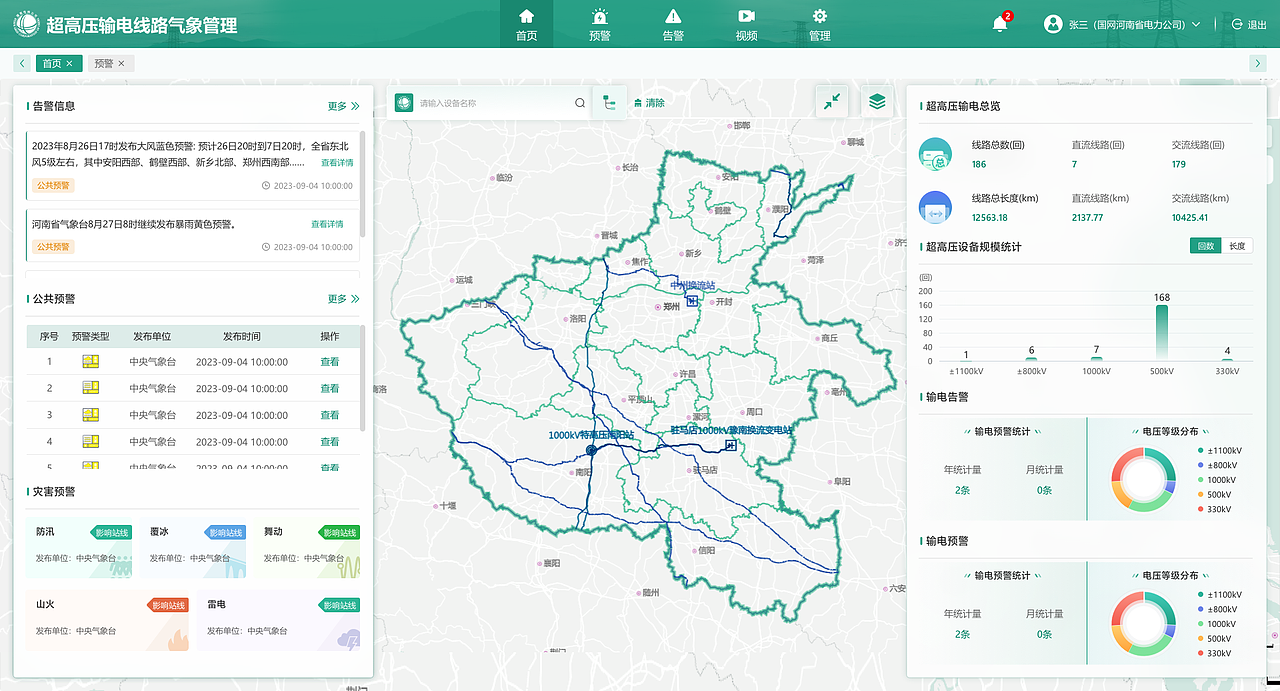Image resolution: width=1280 pixels, height=691 pixels.
Task: Click the map logo icon in search bar
Action: pos(404,103)
